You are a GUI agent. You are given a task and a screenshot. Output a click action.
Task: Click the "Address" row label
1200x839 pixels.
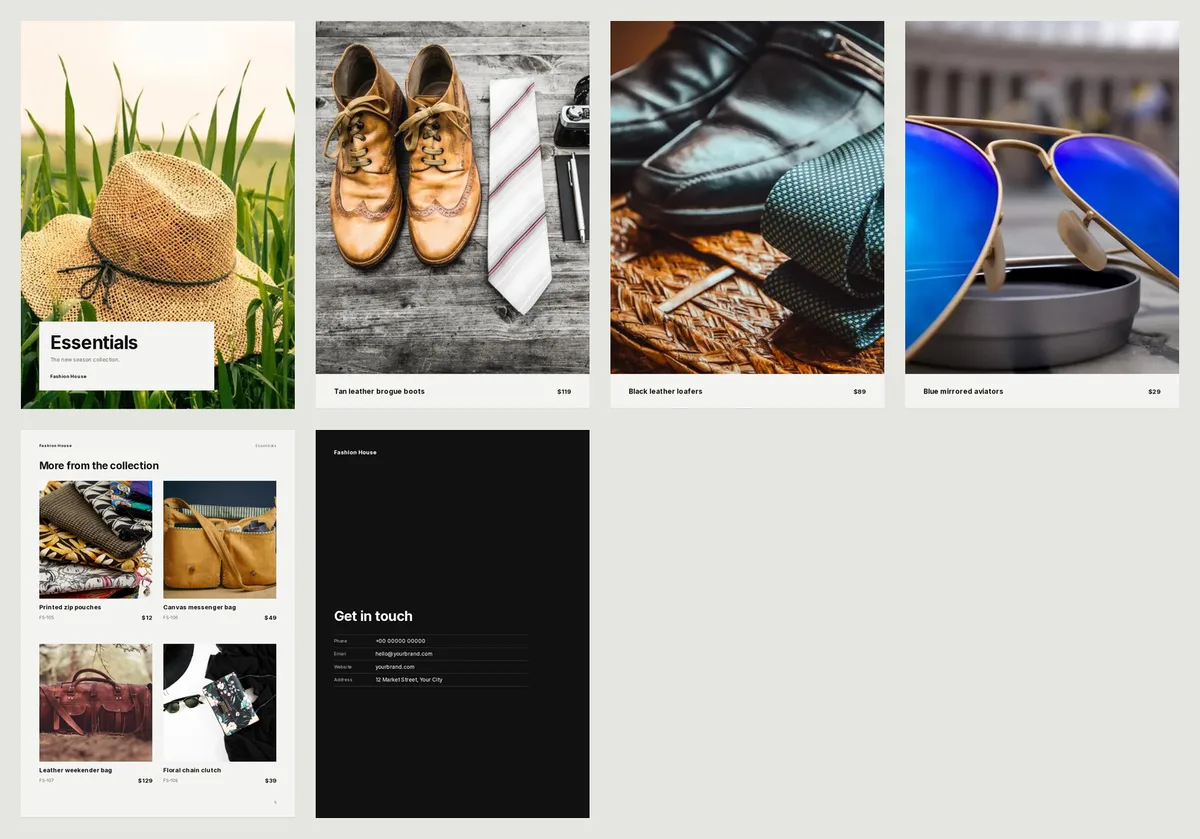tap(343, 680)
